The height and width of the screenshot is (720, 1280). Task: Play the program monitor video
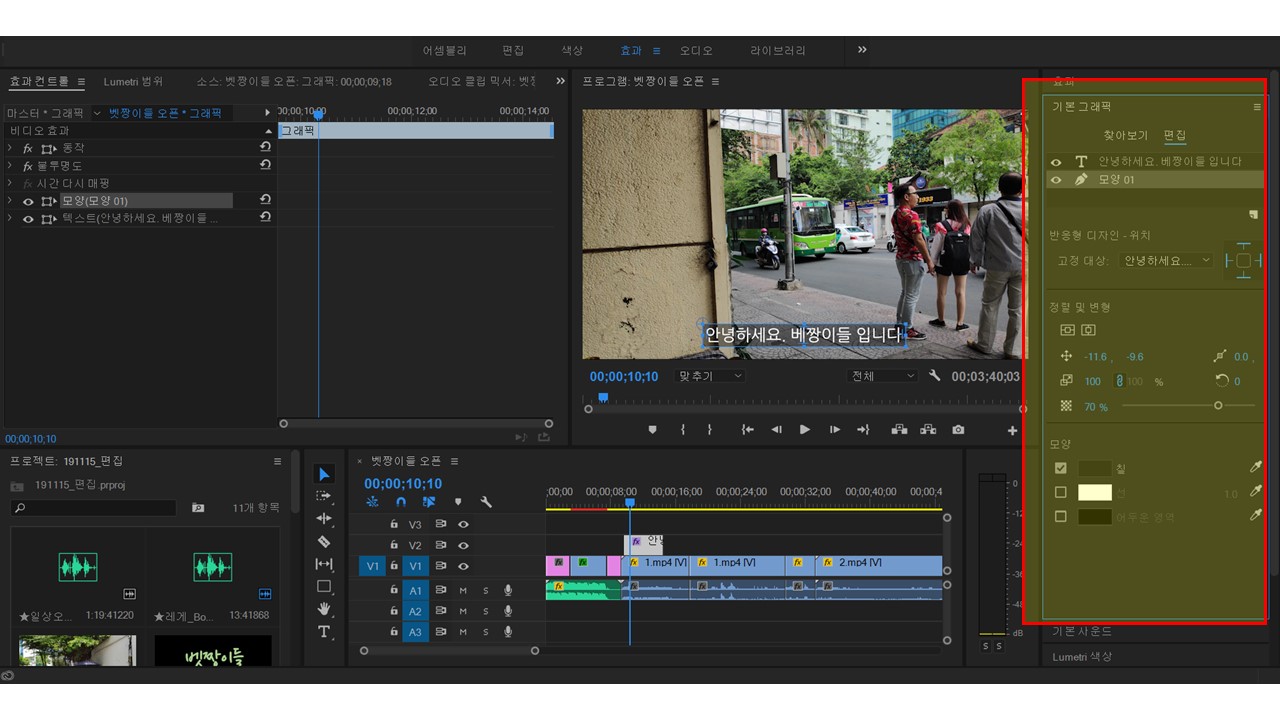804,430
